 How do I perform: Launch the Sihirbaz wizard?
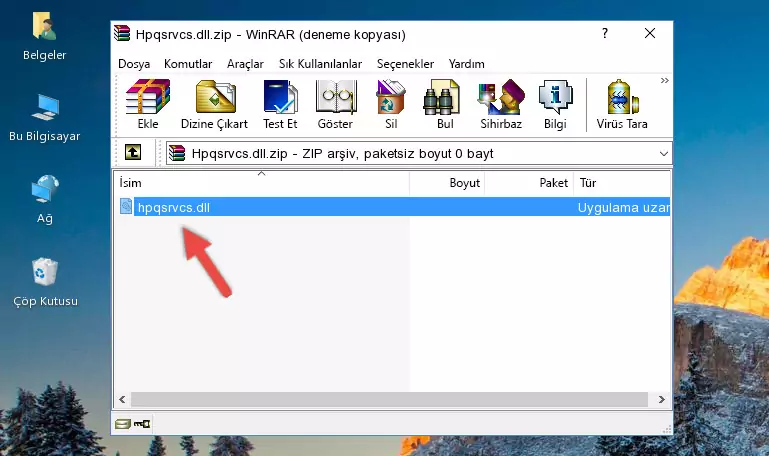501,104
